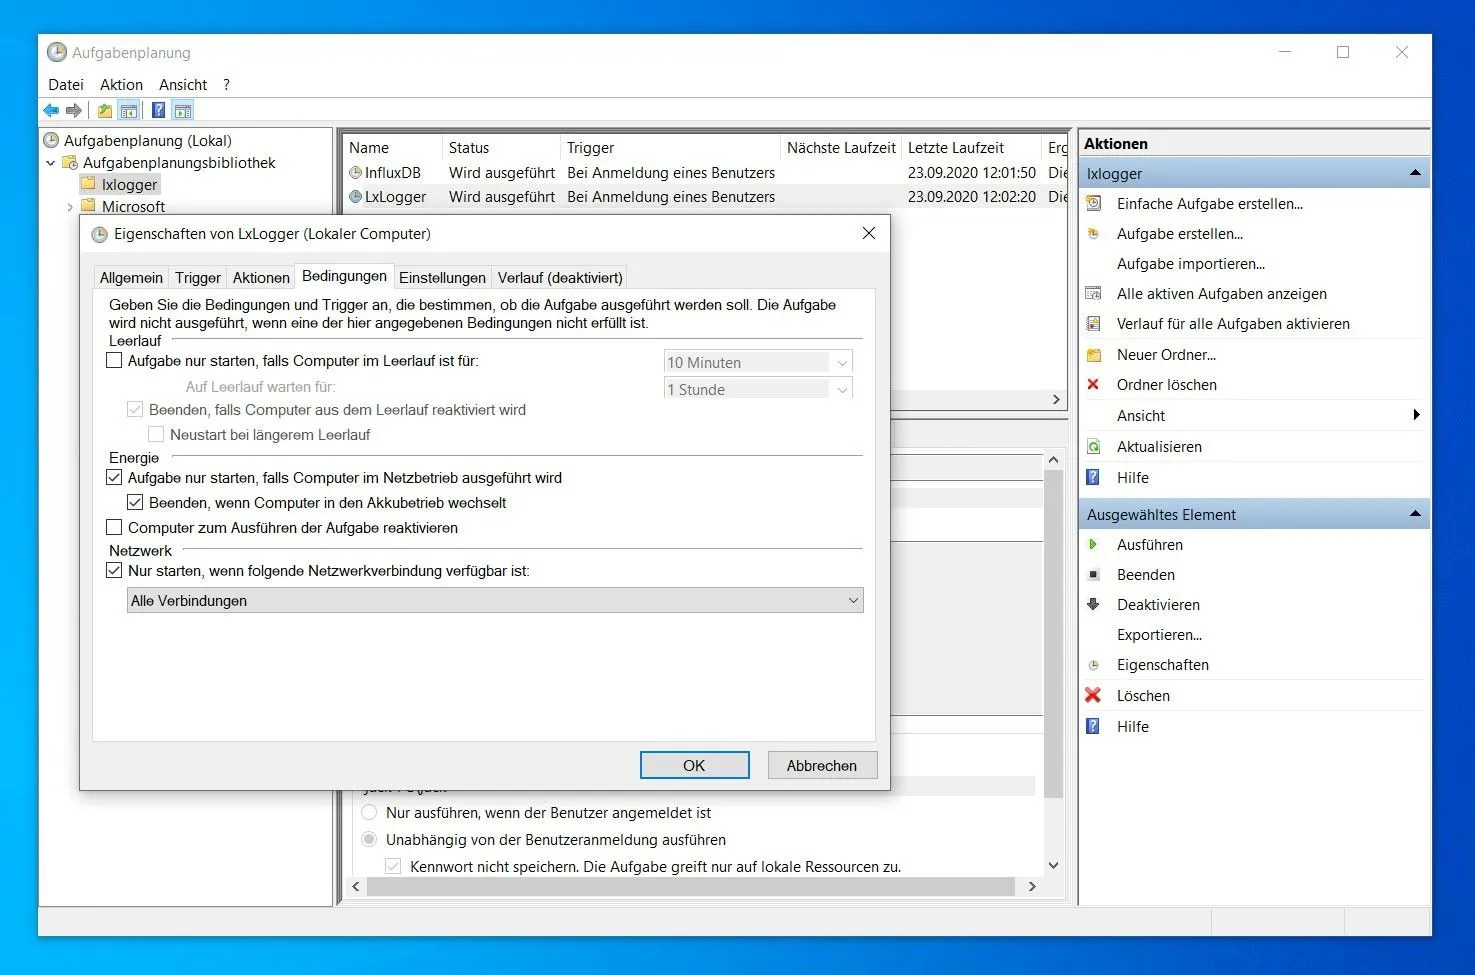This screenshot has width=1475, height=975.
Task: Click the OK button in properties dialog
Action: click(x=694, y=765)
